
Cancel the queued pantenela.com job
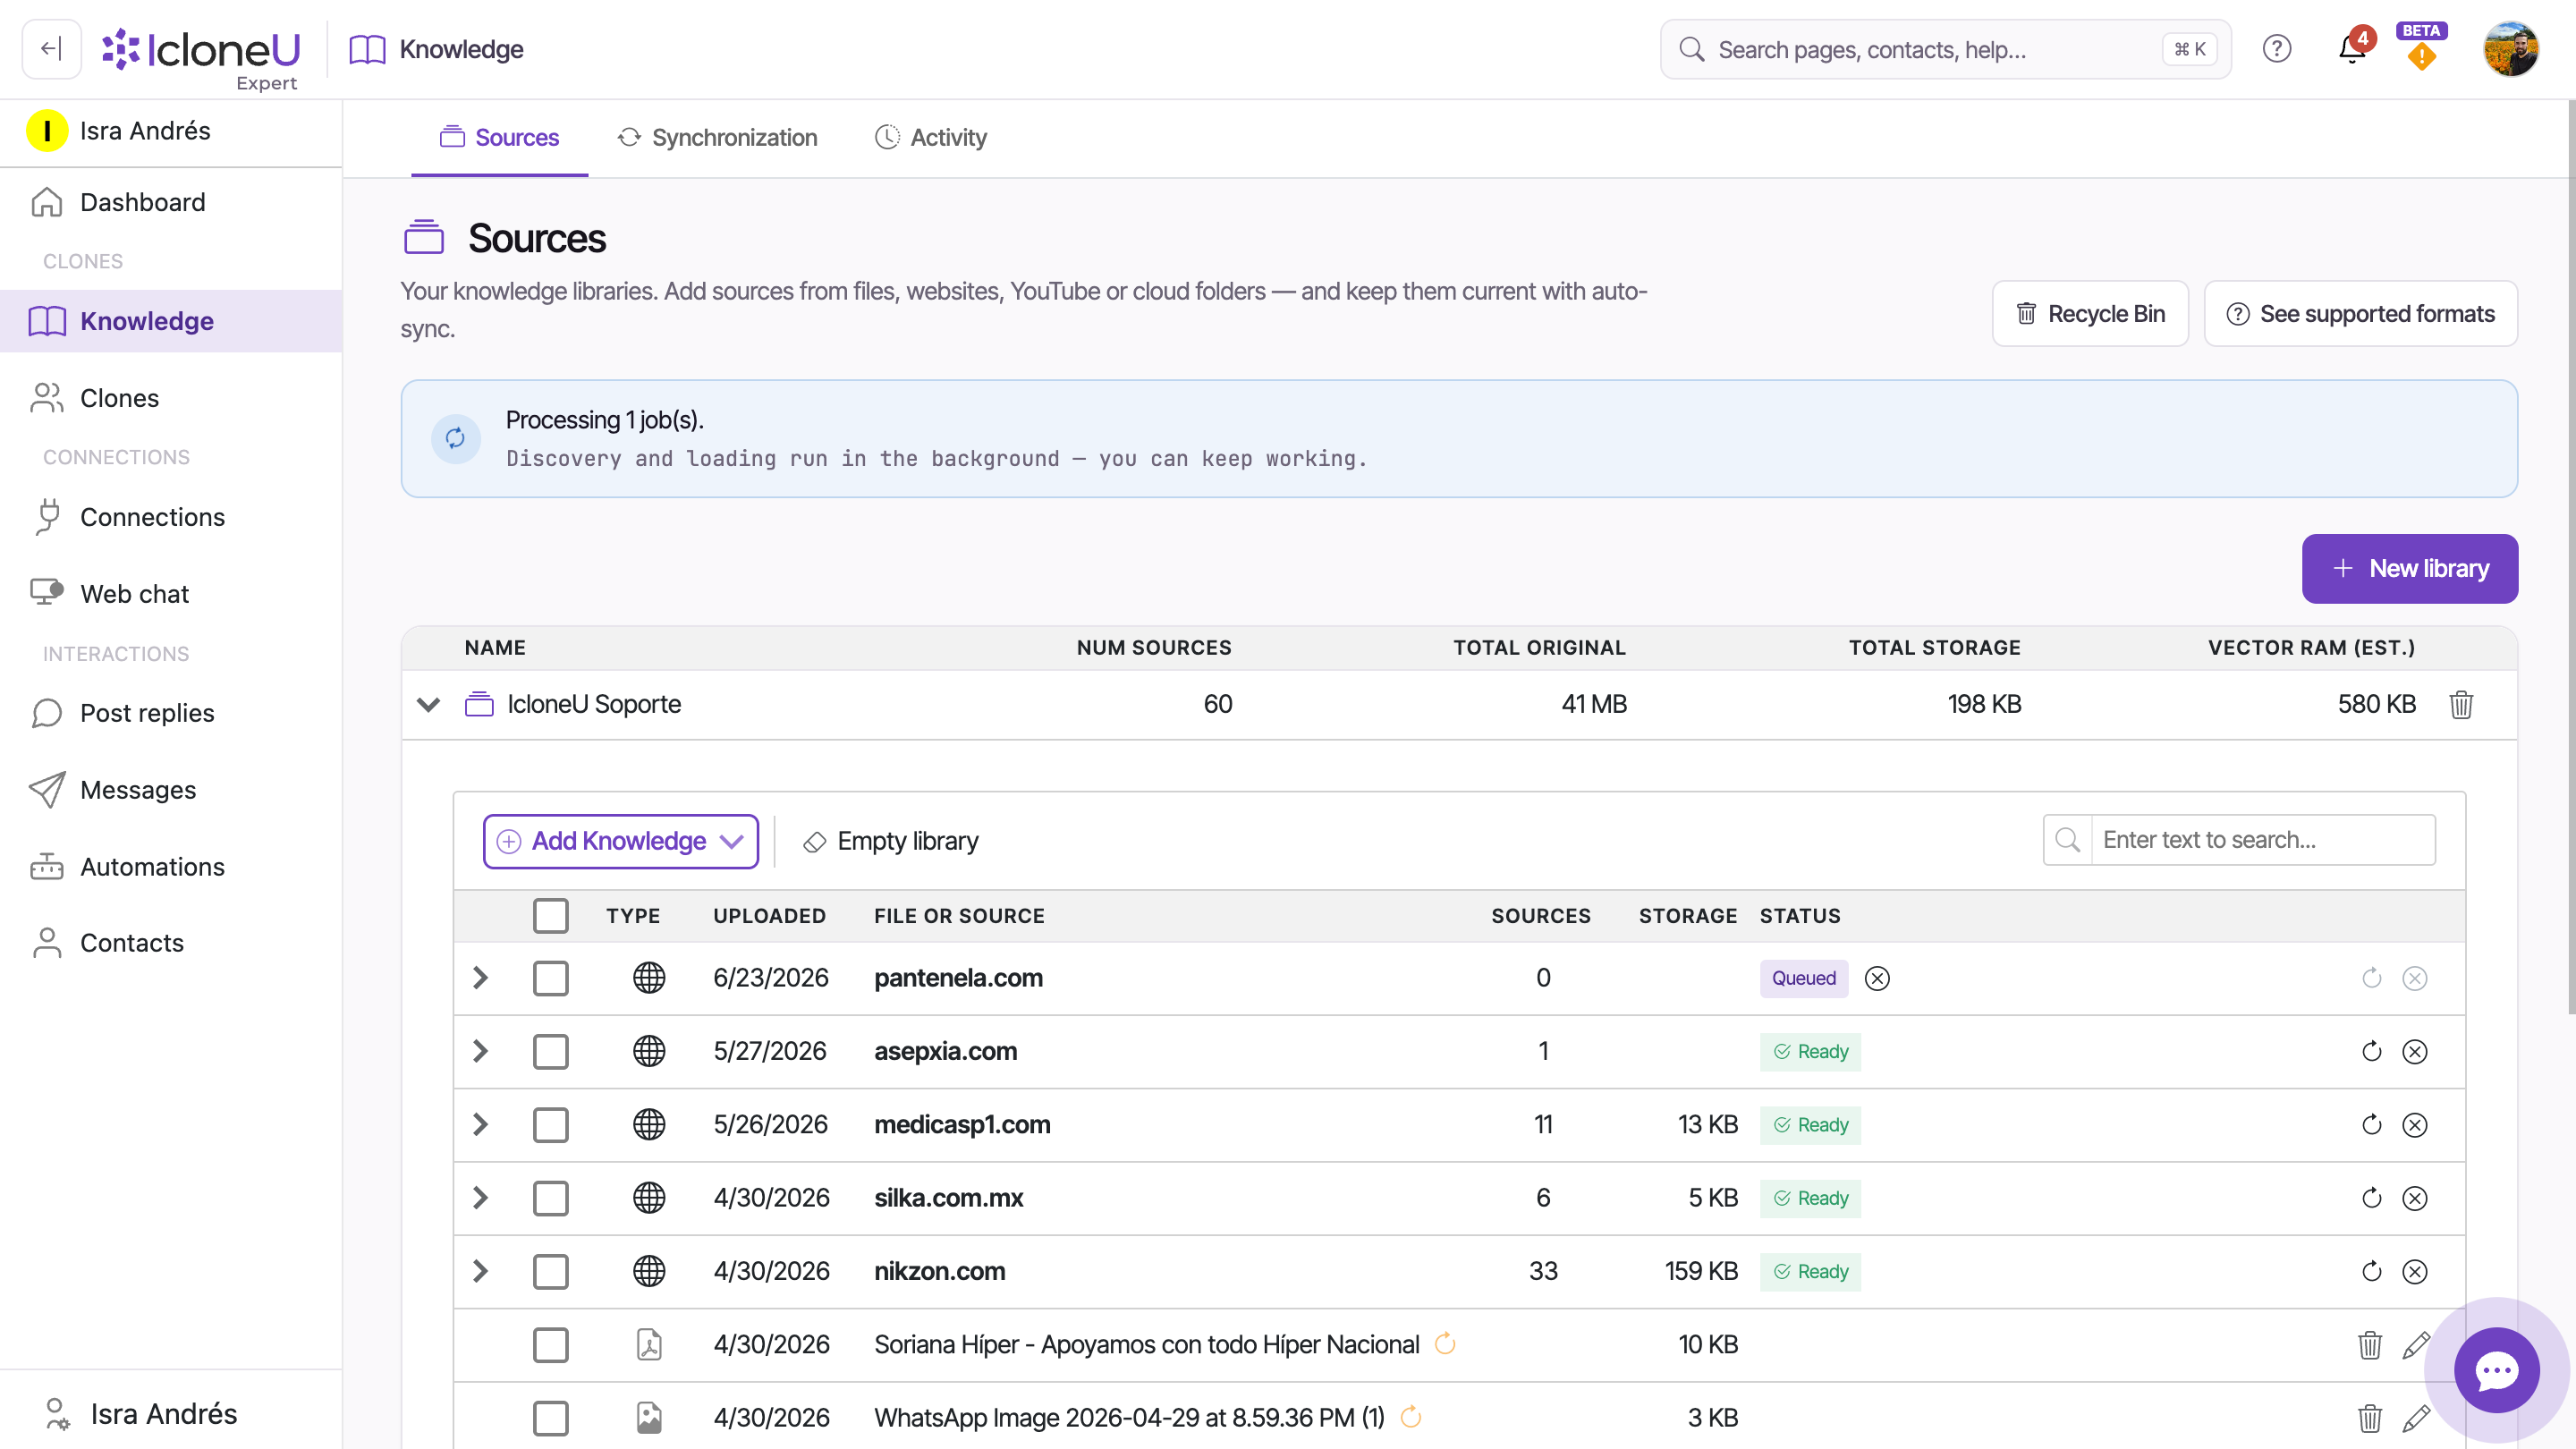(x=1877, y=978)
